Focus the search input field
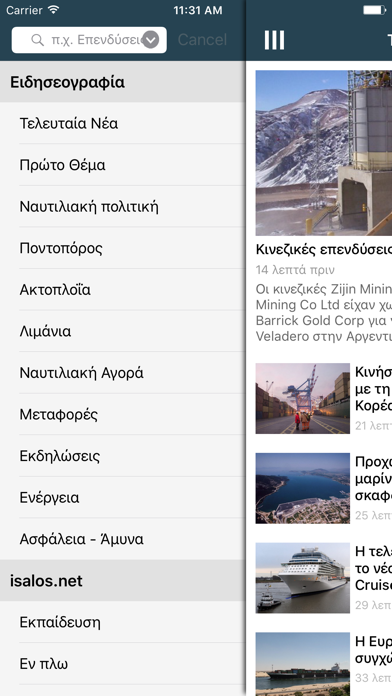392x696 pixels. pyautogui.click(x=89, y=40)
